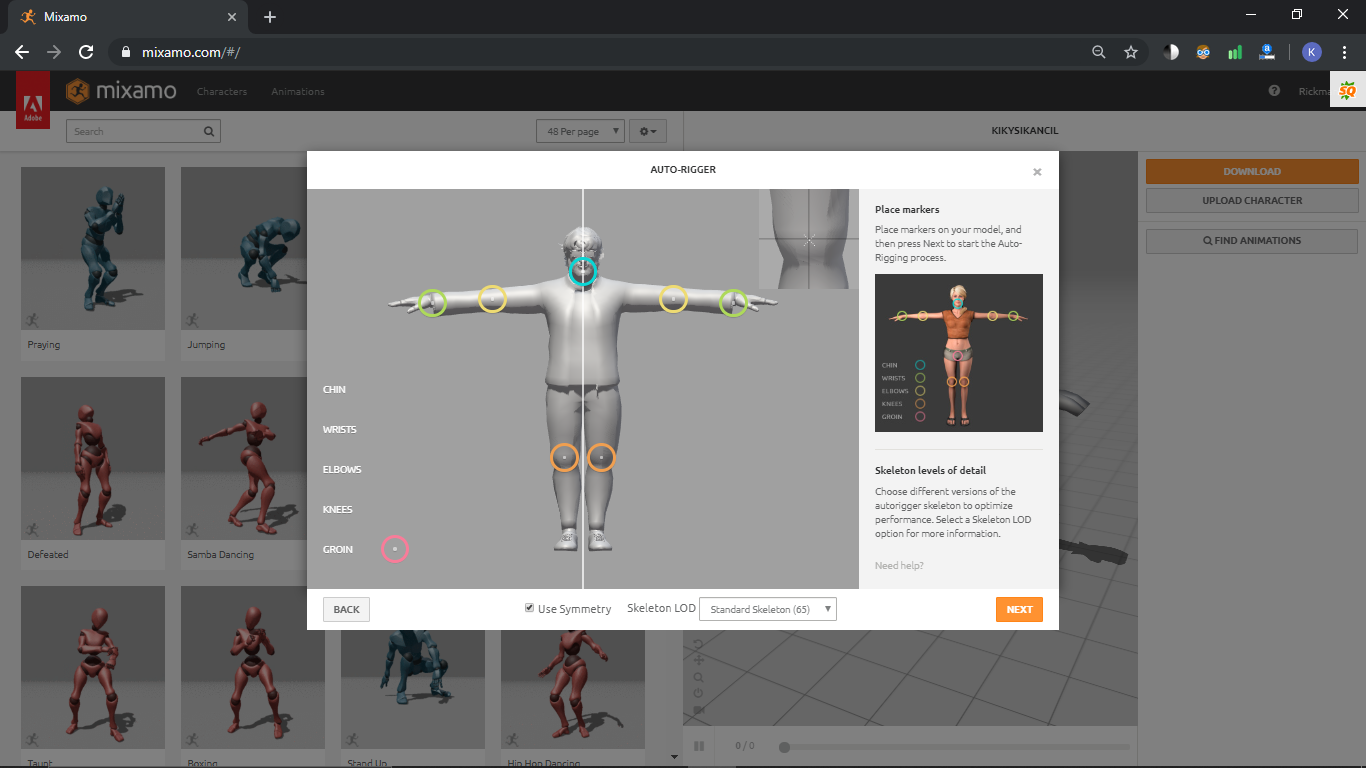The width and height of the screenshot is (1366, 768).
Task: Click the example rig reference image
Action: [959, 353]
